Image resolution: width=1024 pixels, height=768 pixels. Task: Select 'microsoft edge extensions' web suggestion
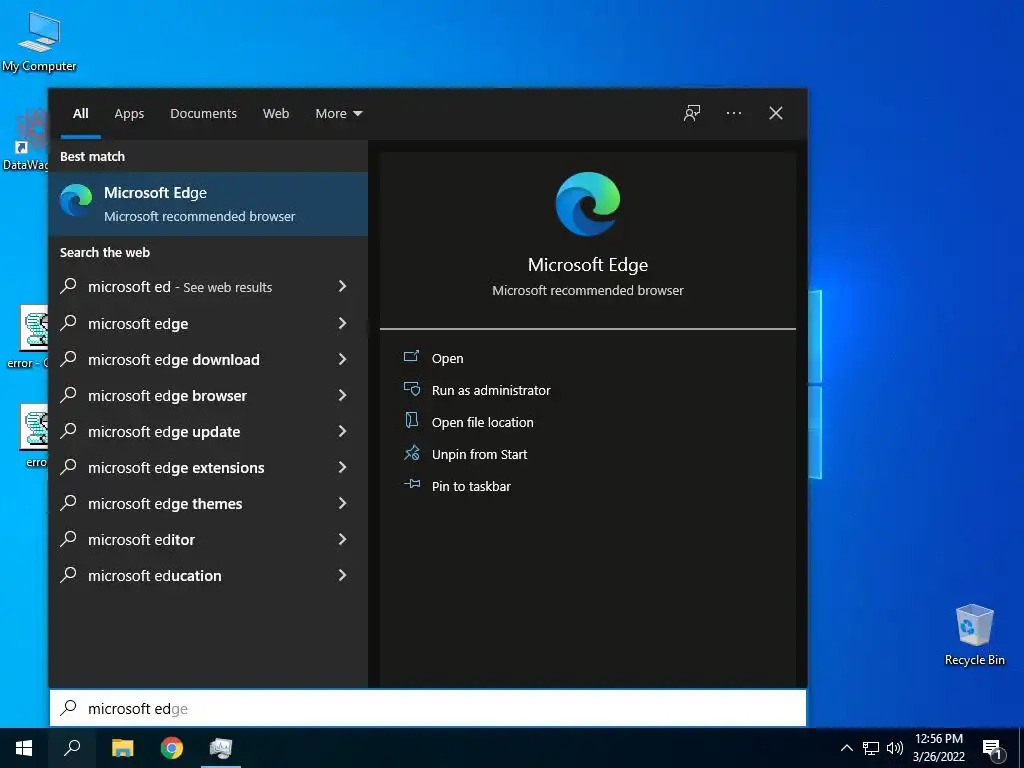(208, 467)
